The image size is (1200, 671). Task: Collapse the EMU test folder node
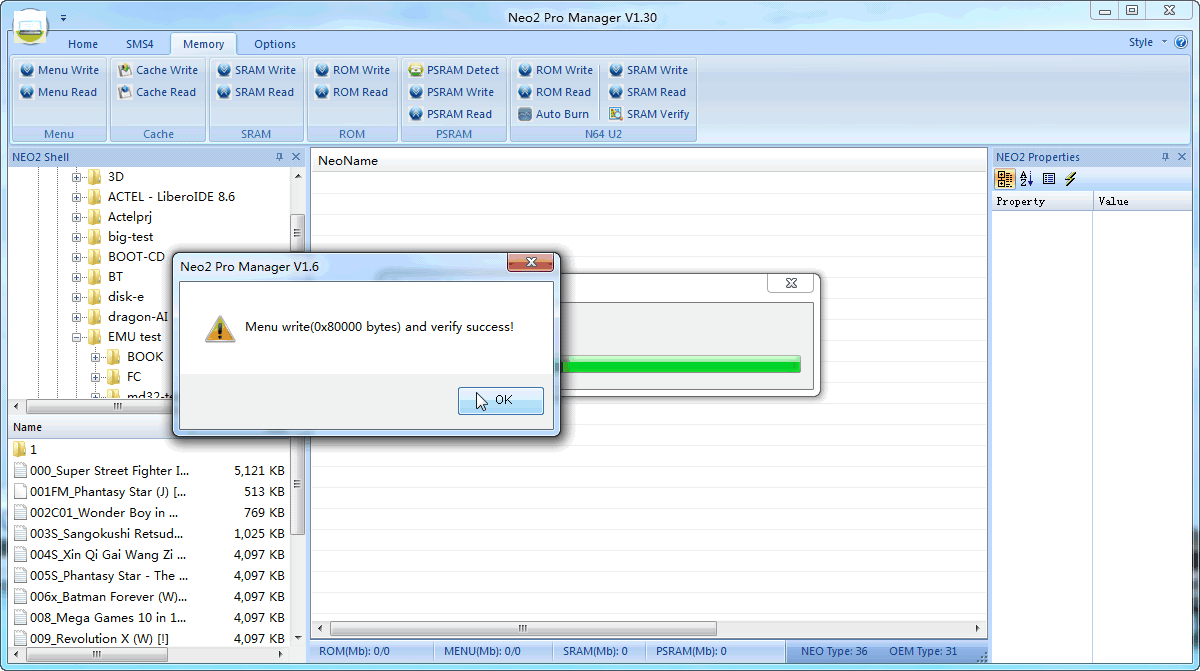(77, 337)
